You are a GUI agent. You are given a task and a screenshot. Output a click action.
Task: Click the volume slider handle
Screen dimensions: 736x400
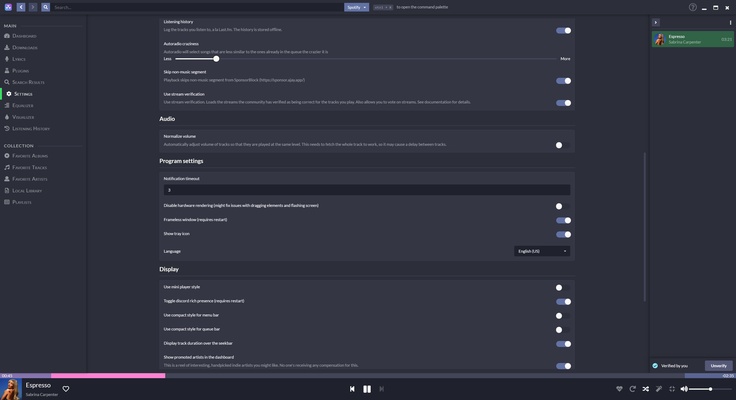coord(711,389)
